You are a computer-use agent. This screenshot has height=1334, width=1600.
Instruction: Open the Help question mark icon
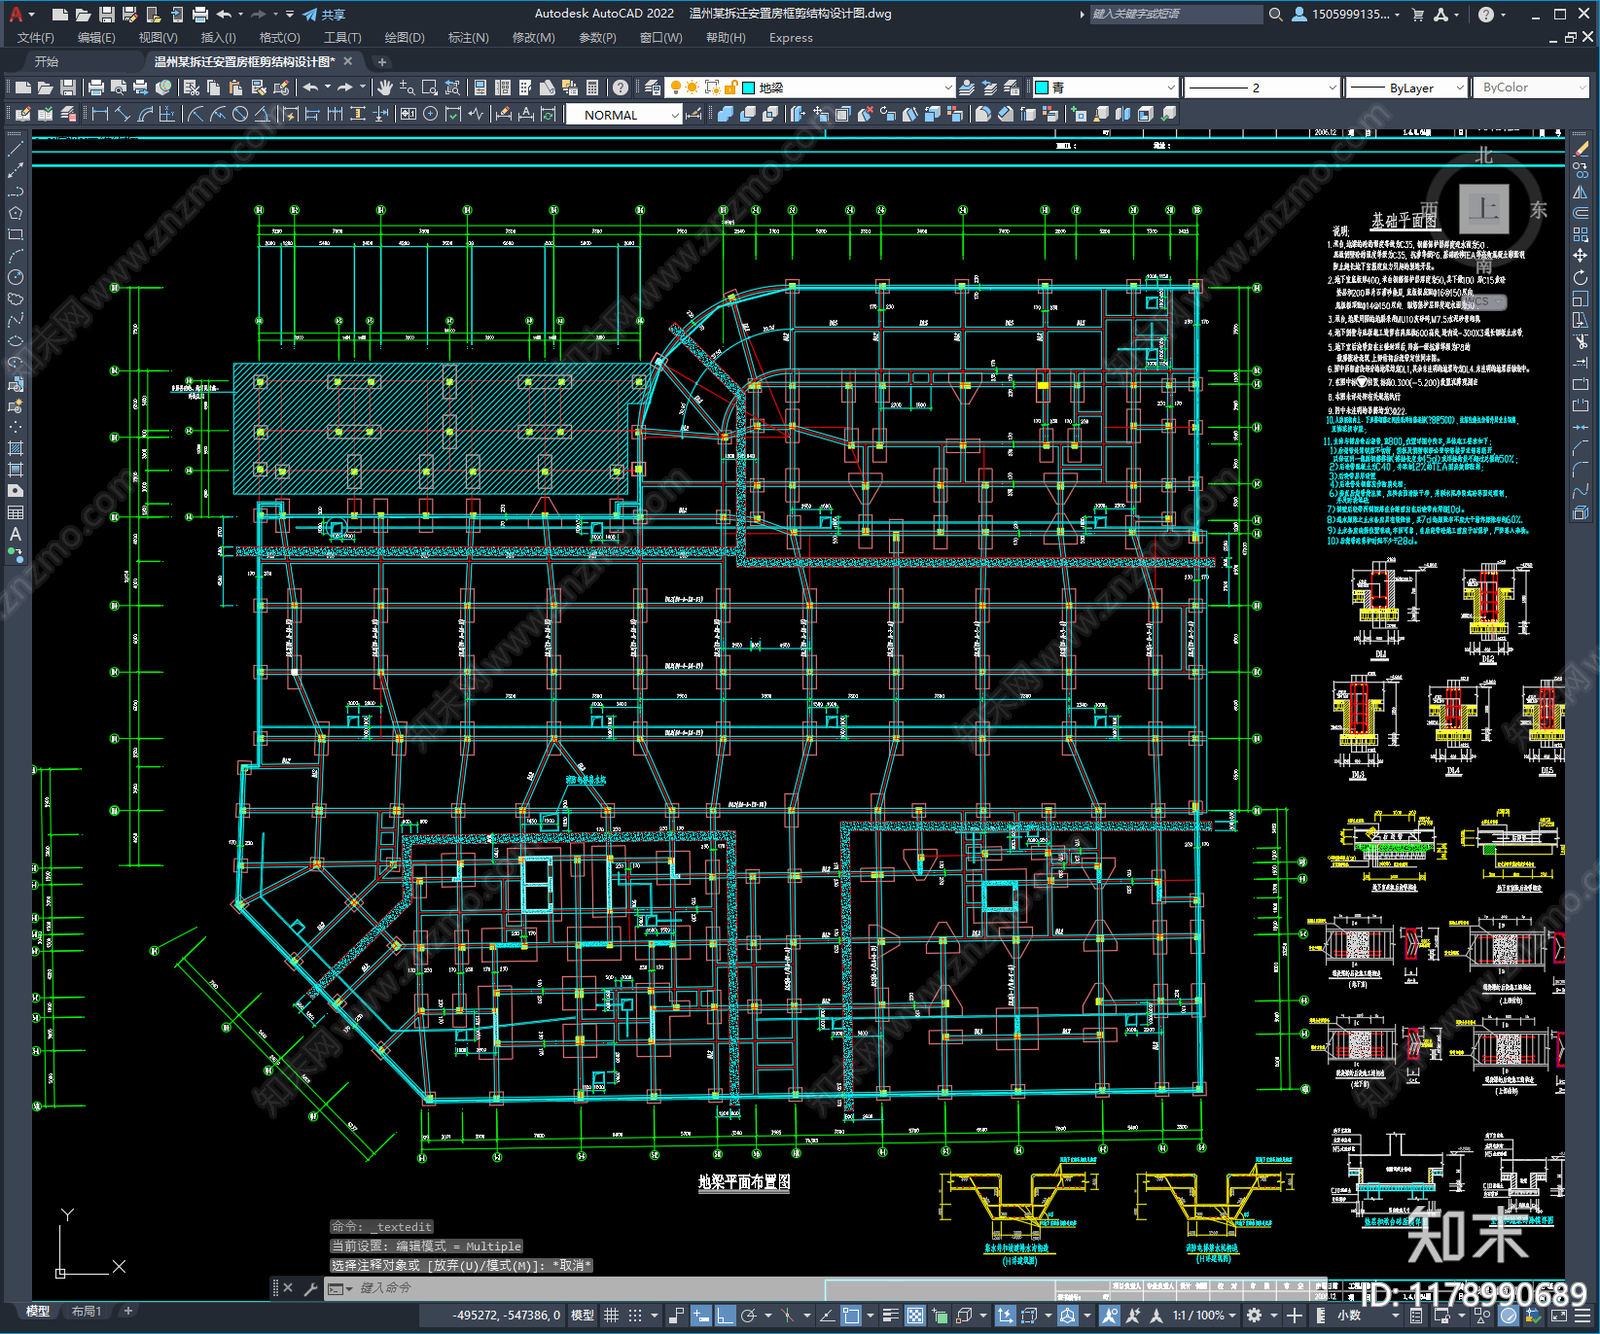click(x=620, y=88)
